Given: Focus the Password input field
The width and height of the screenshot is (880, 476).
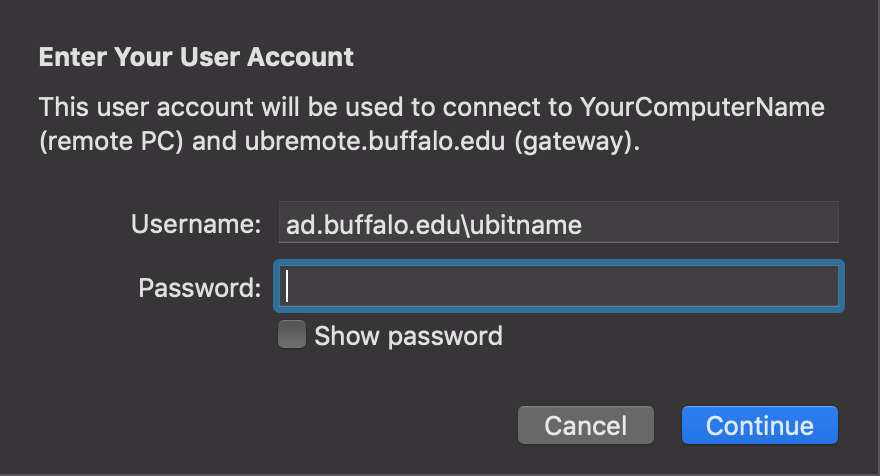Looking at the screenshot, I should (x=560, y=287).
